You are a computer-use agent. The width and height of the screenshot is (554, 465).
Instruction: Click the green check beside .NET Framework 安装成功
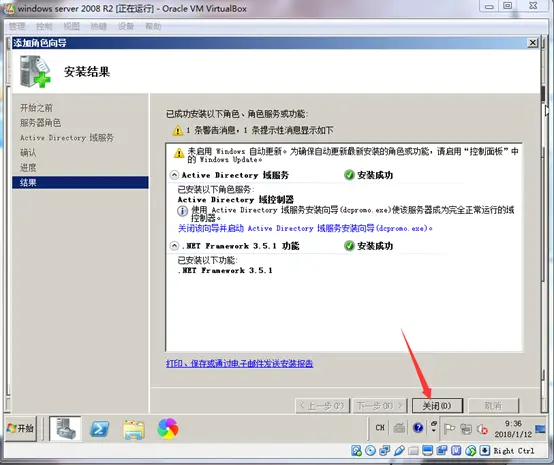(x=349, y=246)
